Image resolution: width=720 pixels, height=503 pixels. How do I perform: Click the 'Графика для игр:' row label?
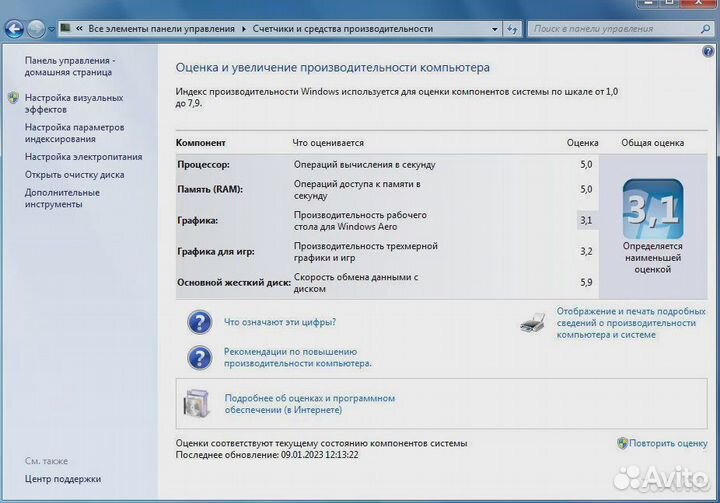point(216,252)
